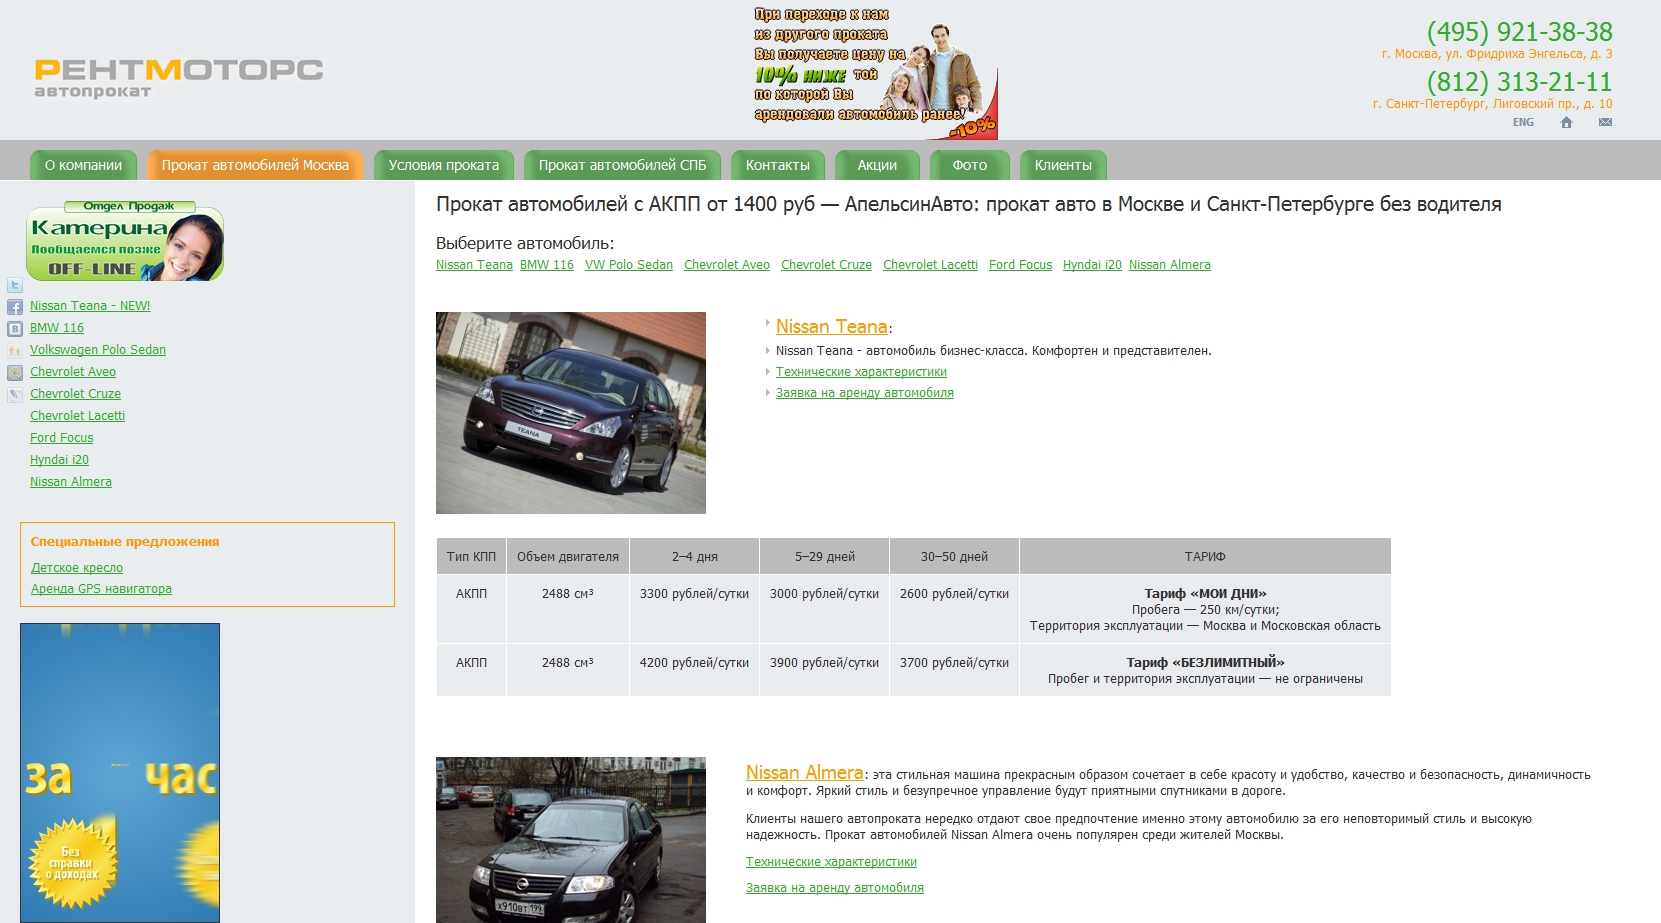Viewport: 1661px width, 923px height.
Task: Select the top row link 'Nissan Almera'
Action: (x=1170, y=265)
